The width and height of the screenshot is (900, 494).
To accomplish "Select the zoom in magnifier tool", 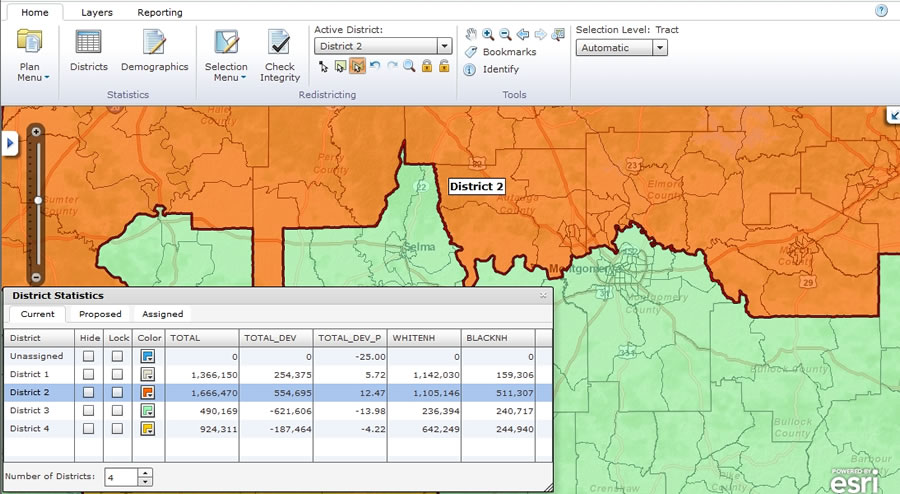I will (488, 34).
